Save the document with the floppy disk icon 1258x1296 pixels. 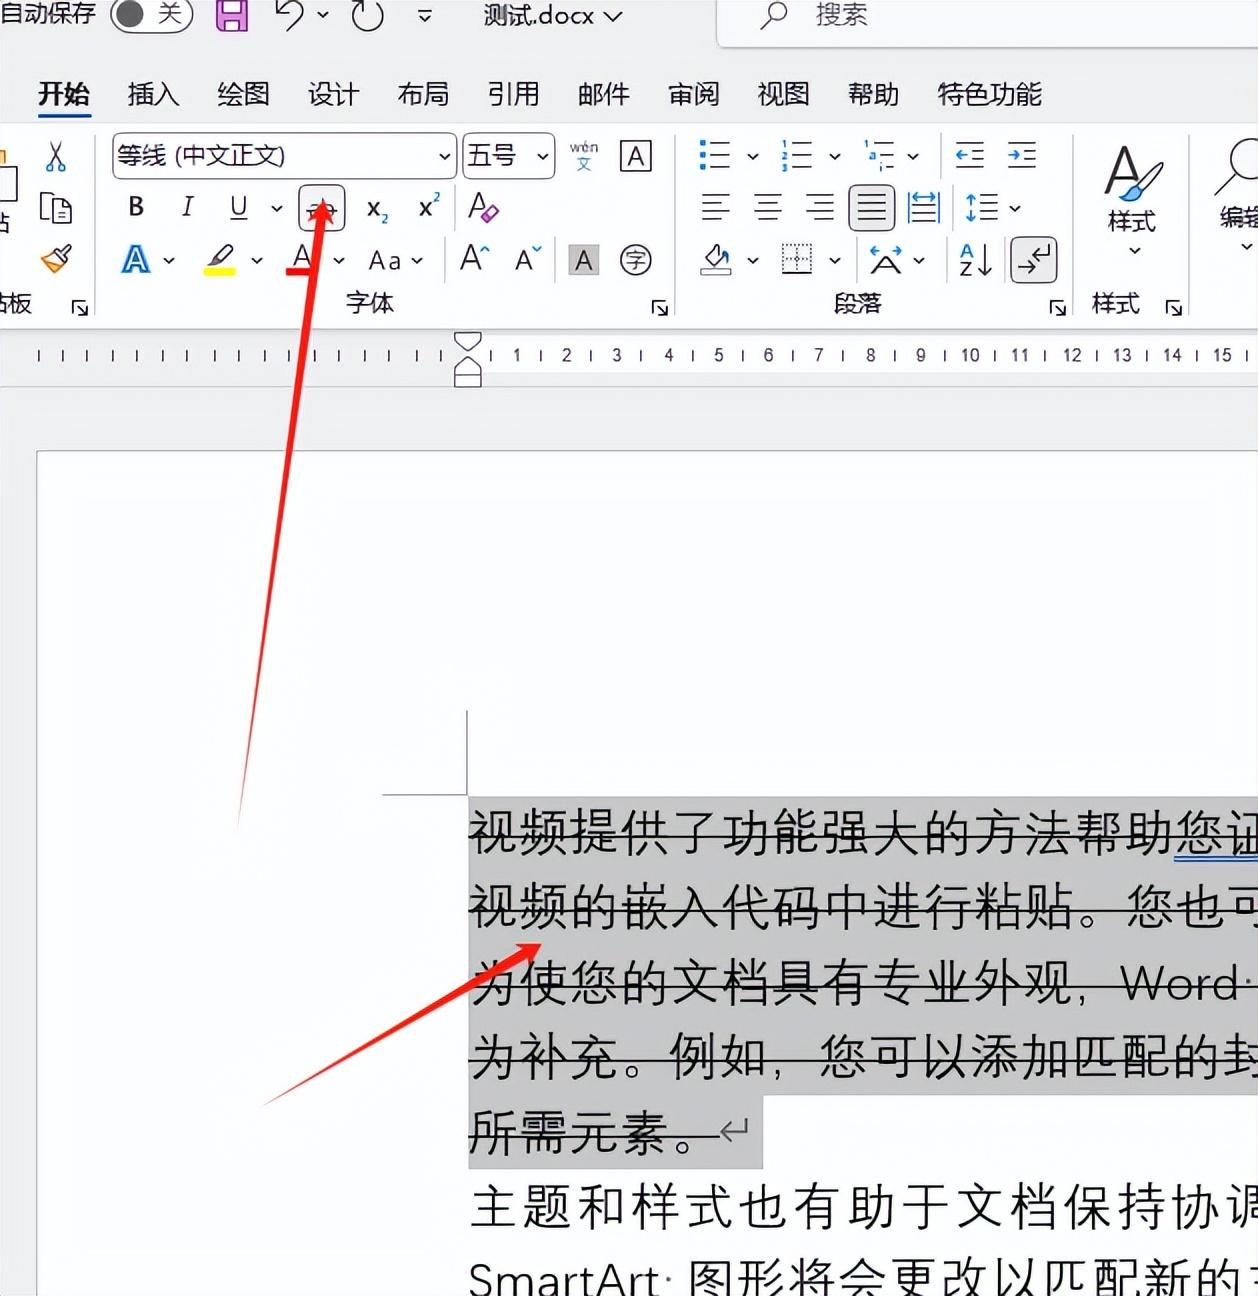232,14
